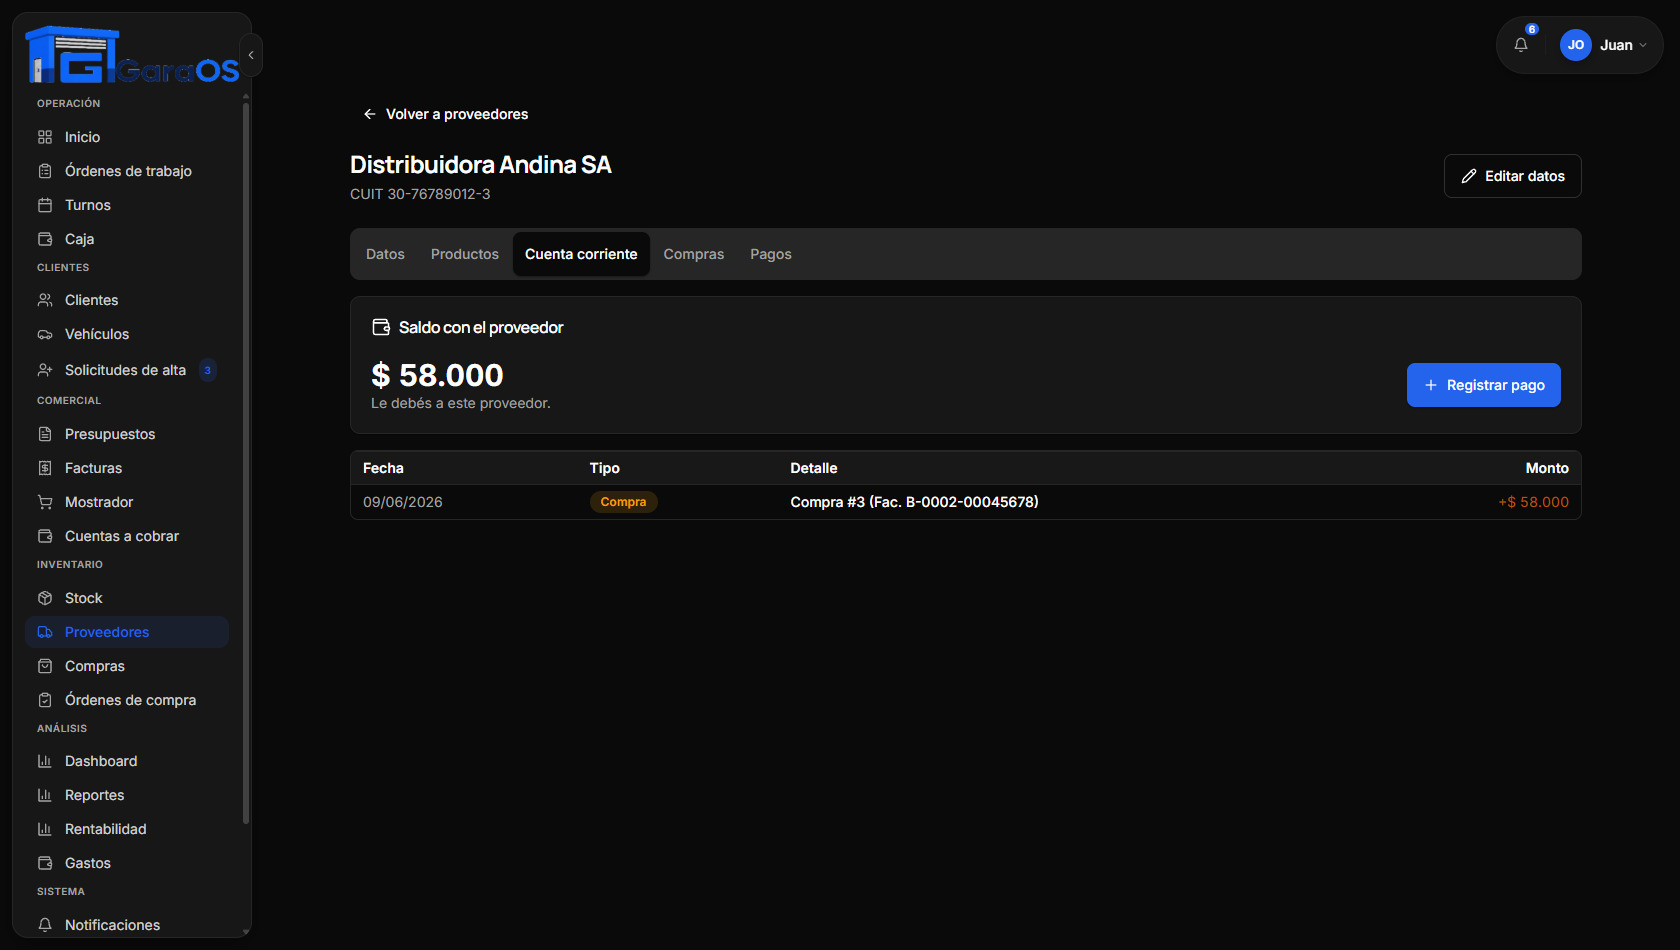Click the Rentabilidad chart icon
The image size is (1680, 950).
click(45, 829)
